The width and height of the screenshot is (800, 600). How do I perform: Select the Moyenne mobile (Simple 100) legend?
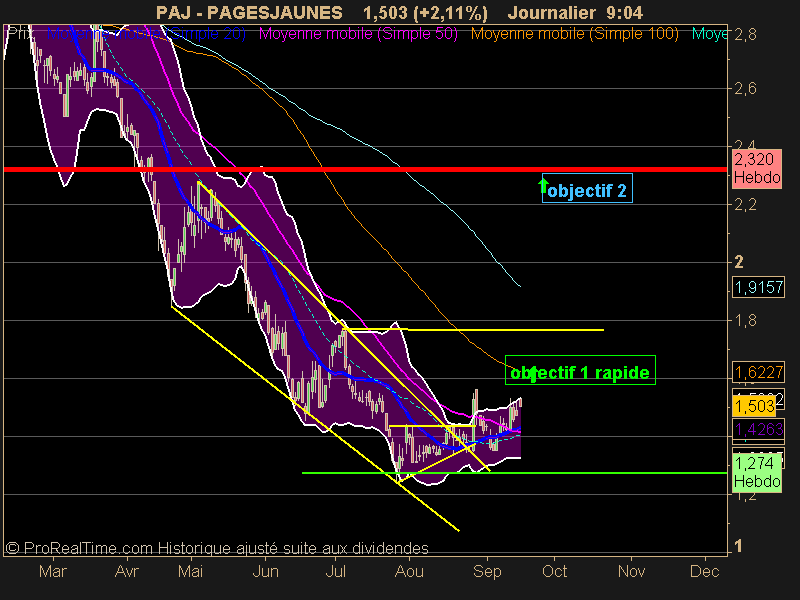[x=574, y=34]
